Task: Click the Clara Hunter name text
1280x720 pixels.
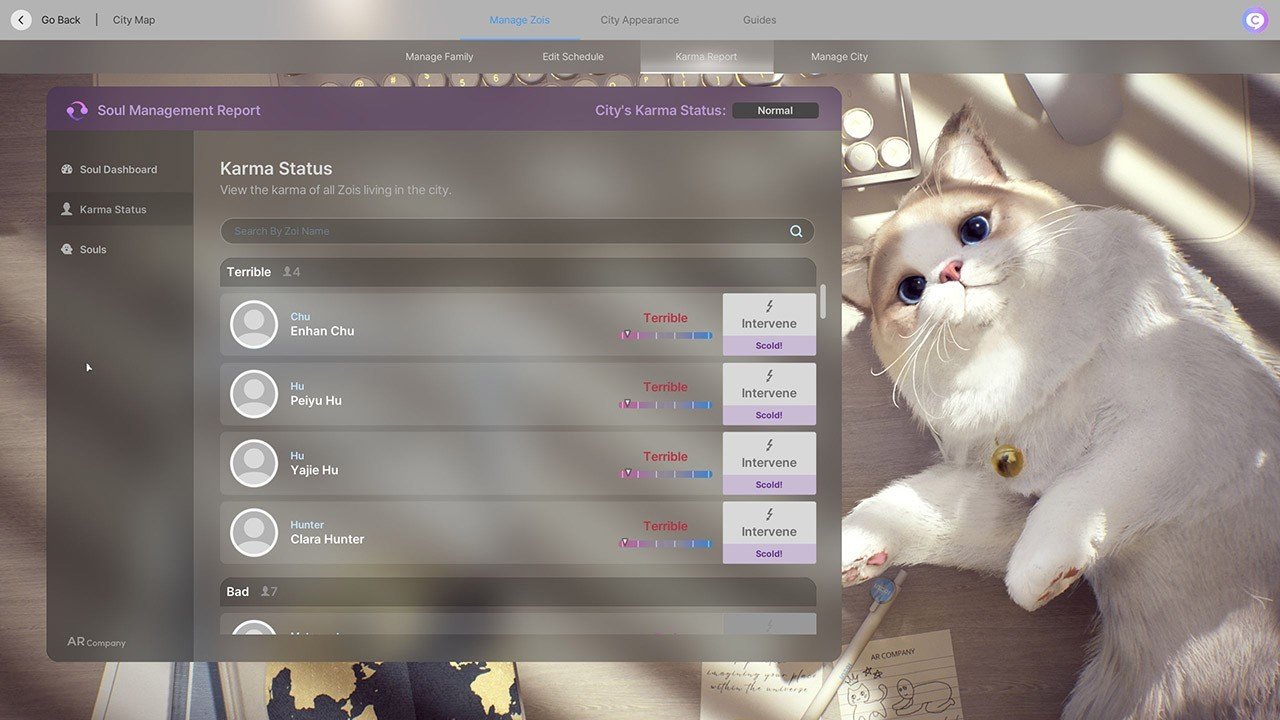Action: [327, 539]
